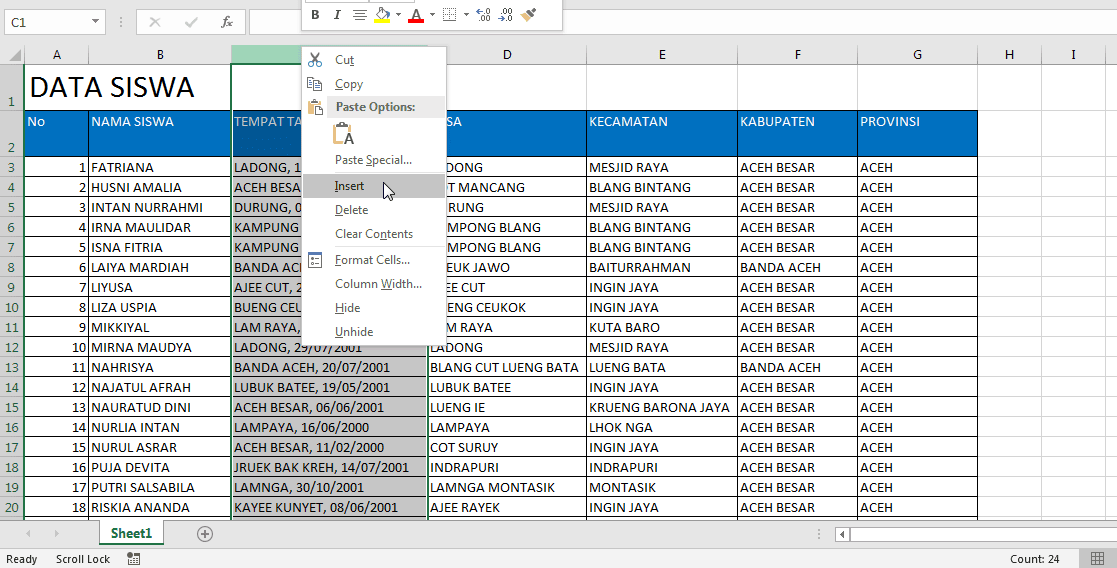Open the Font Color dropdown arrow

coord(432,15)
